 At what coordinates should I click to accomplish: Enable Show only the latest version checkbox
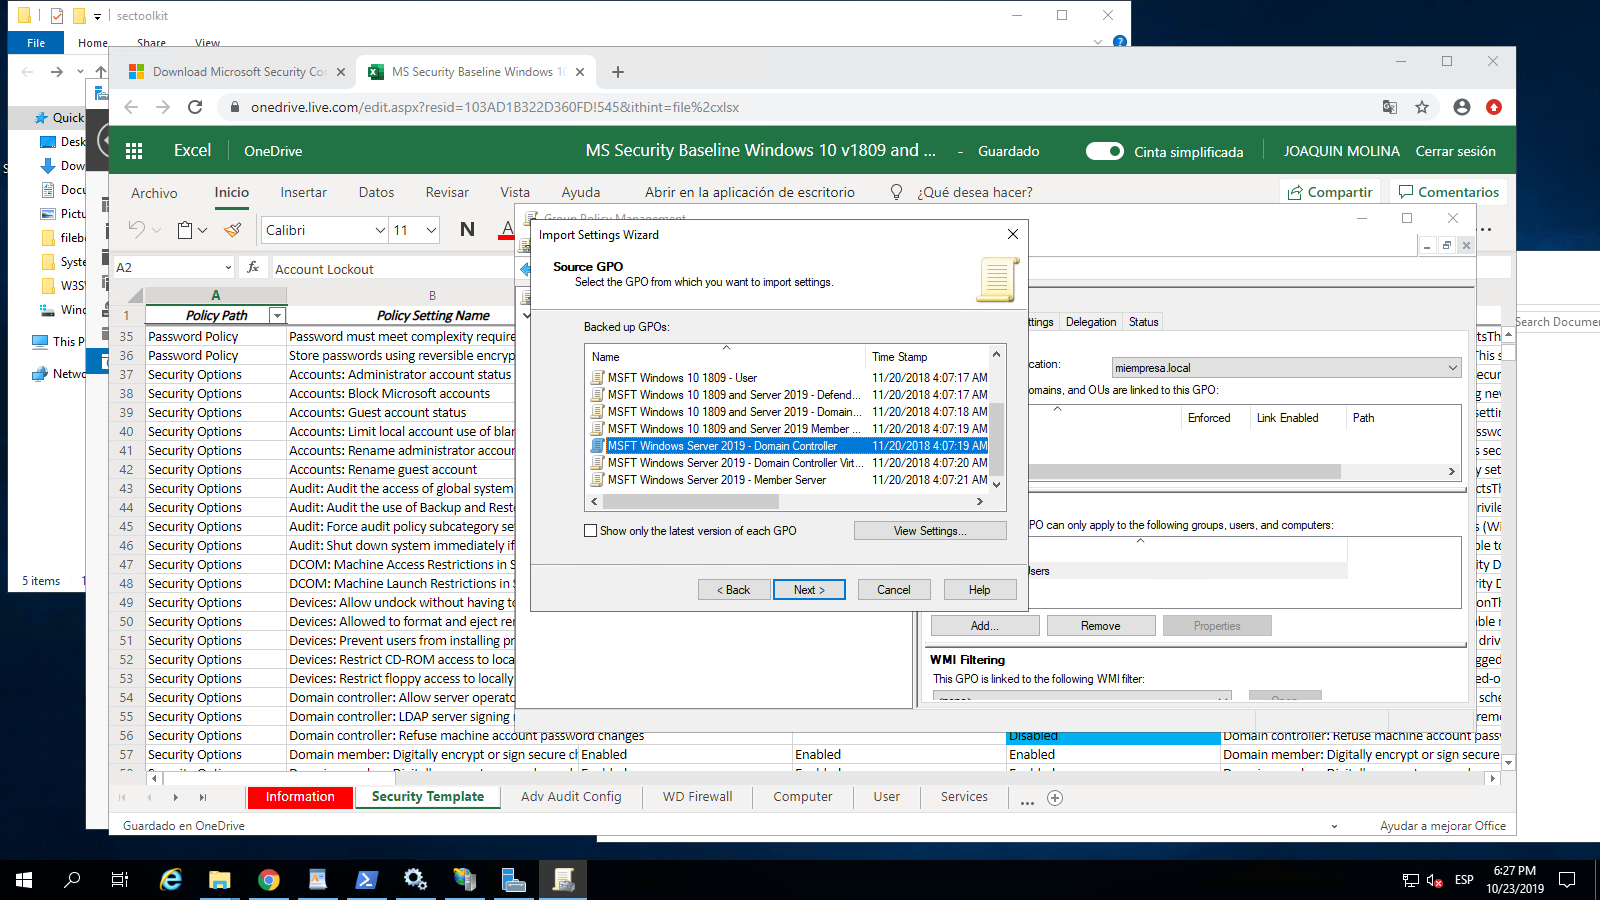tap(591, 531)
